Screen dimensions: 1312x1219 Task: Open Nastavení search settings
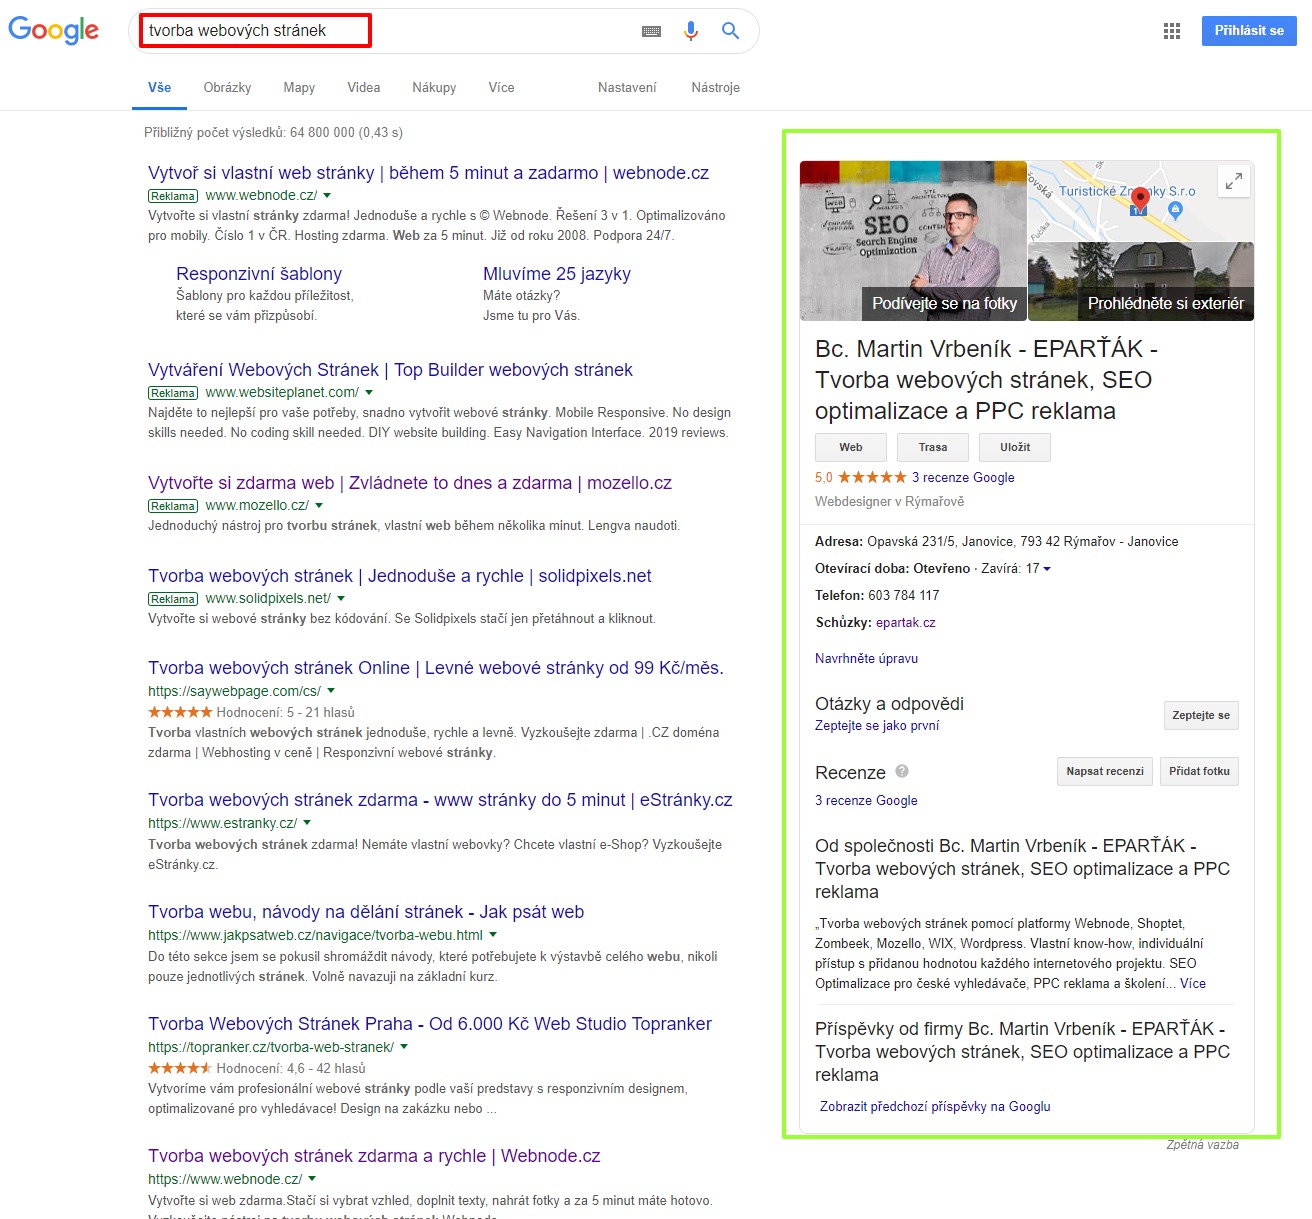pos(627,88)
